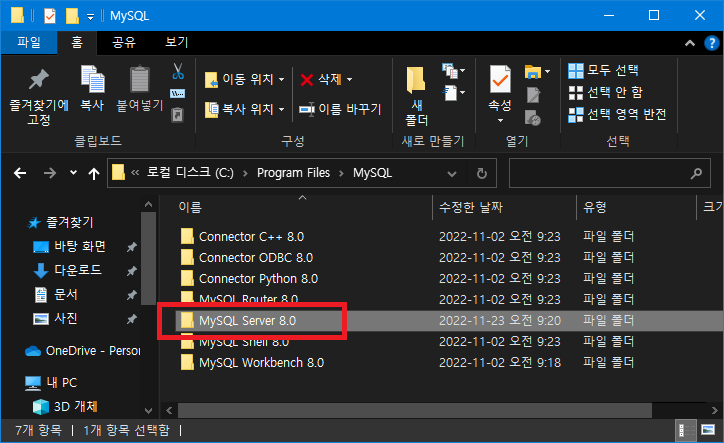Screen dimensions: 724x443
Task: Open Documents (문서) in sidebar
Action: pos(56,294)
